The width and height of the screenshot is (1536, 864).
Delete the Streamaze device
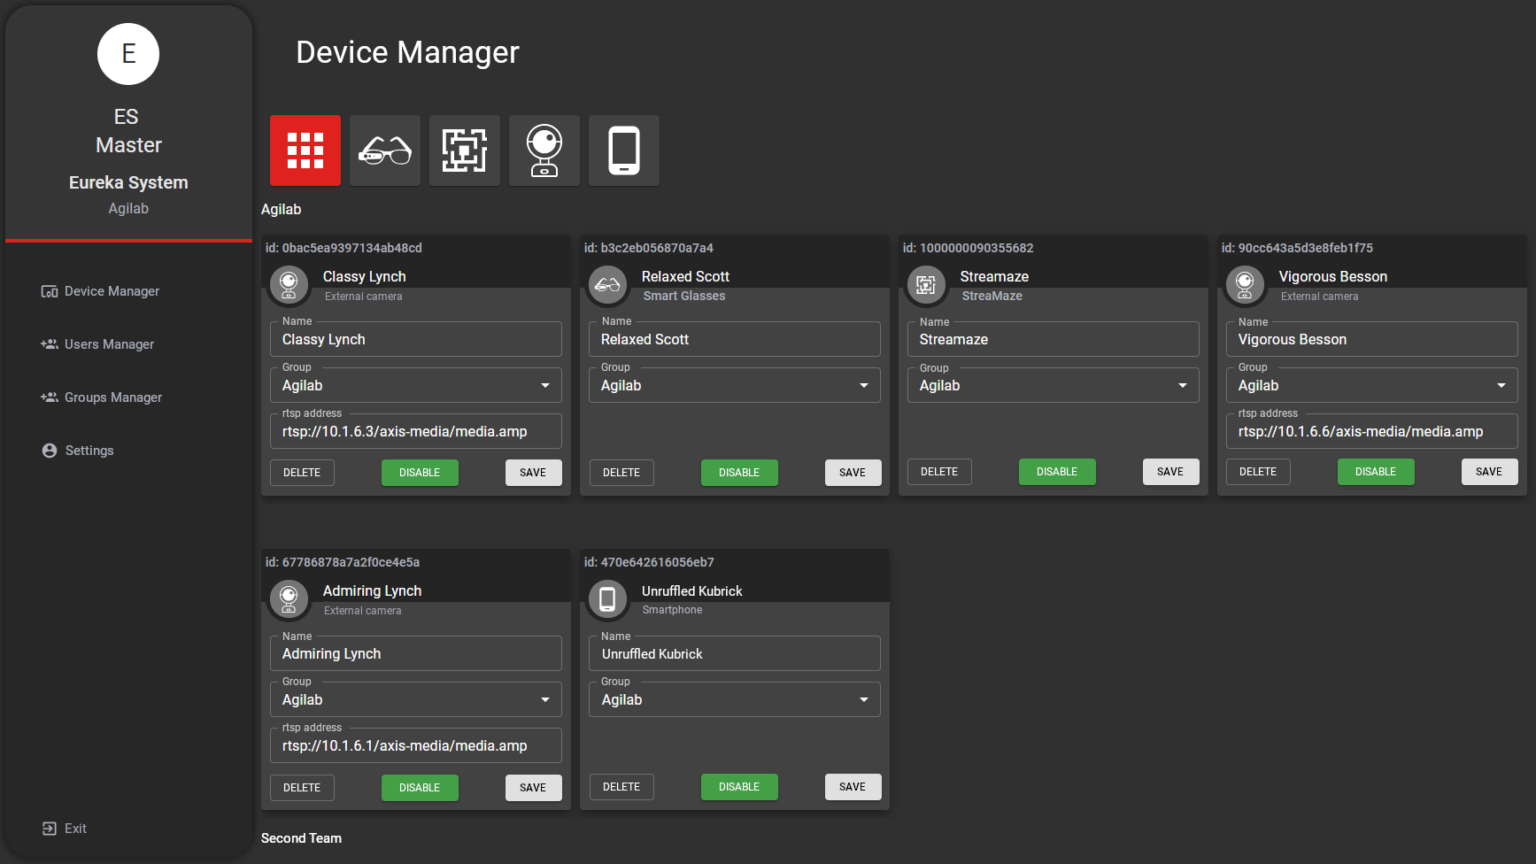coord(939,471)
